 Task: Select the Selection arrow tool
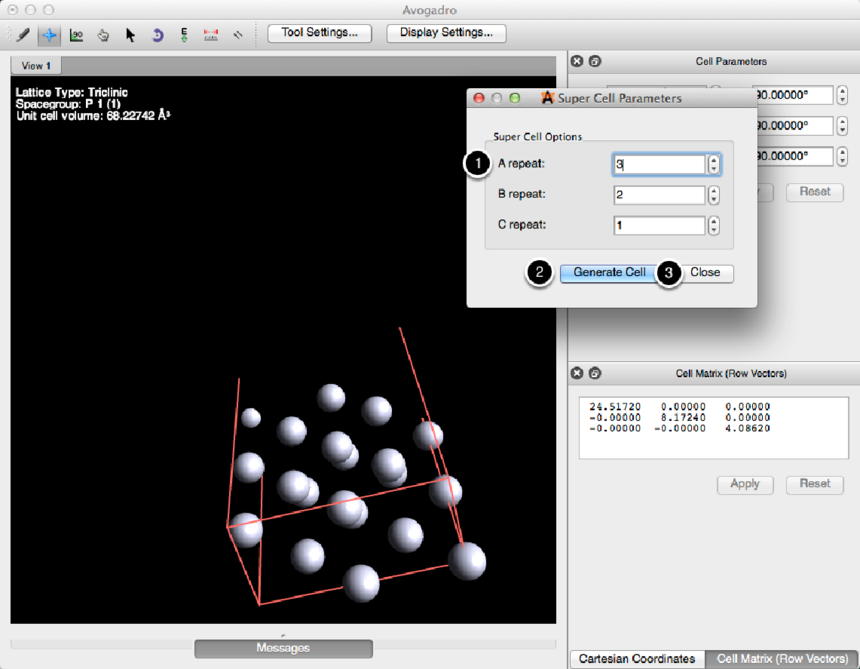point(130,35)
